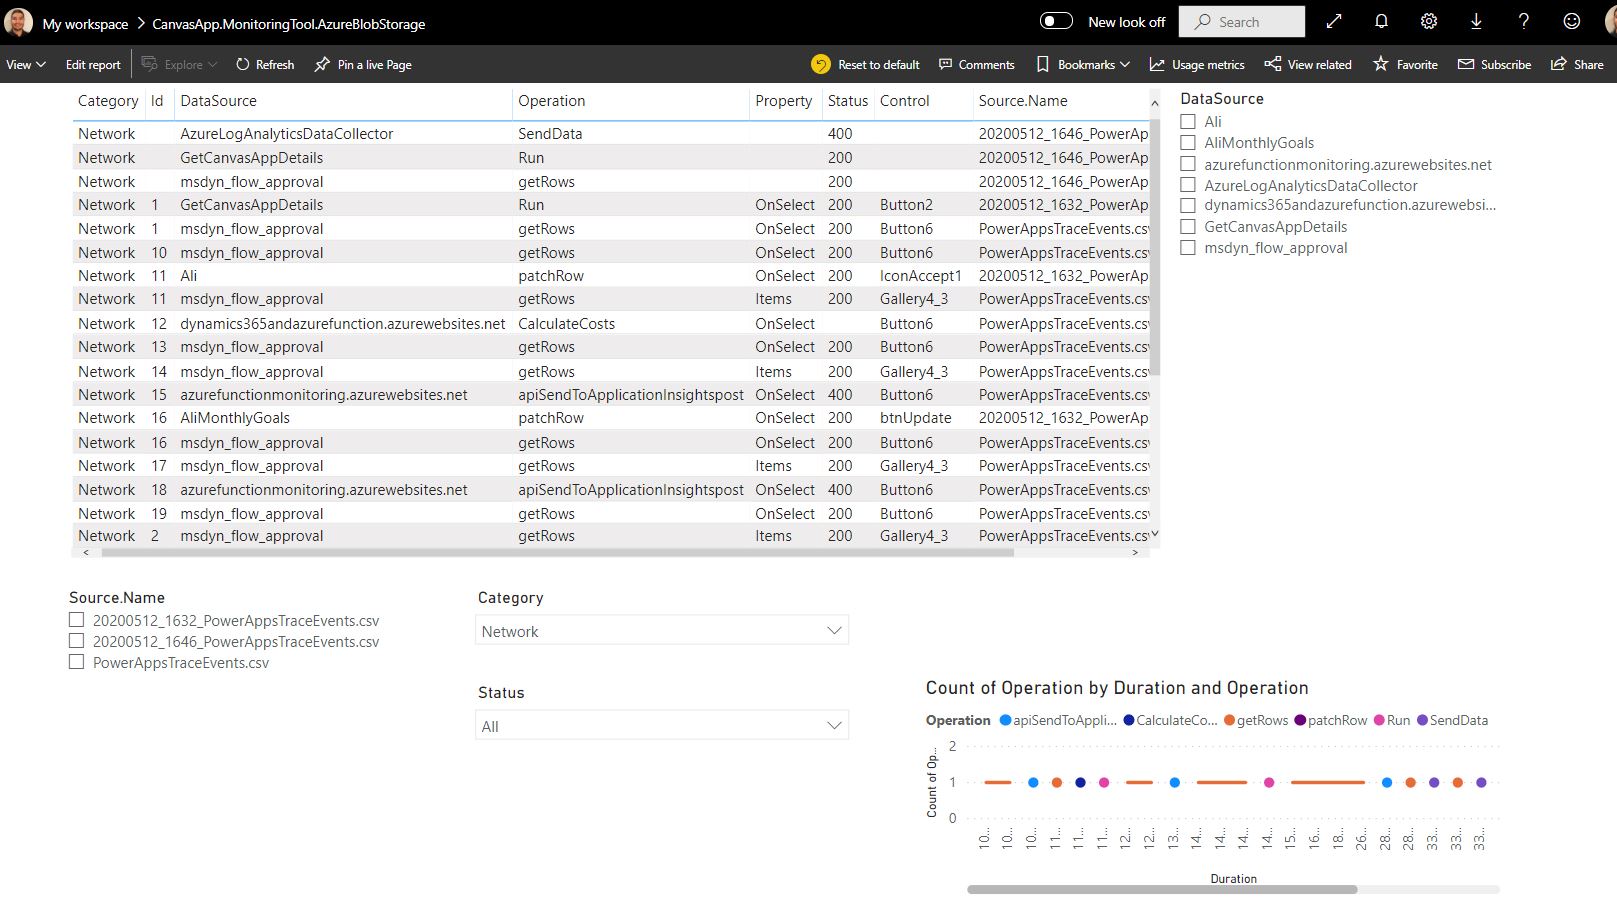Open the user profile avatar
1617x898 pixels.
coord(18,22)
